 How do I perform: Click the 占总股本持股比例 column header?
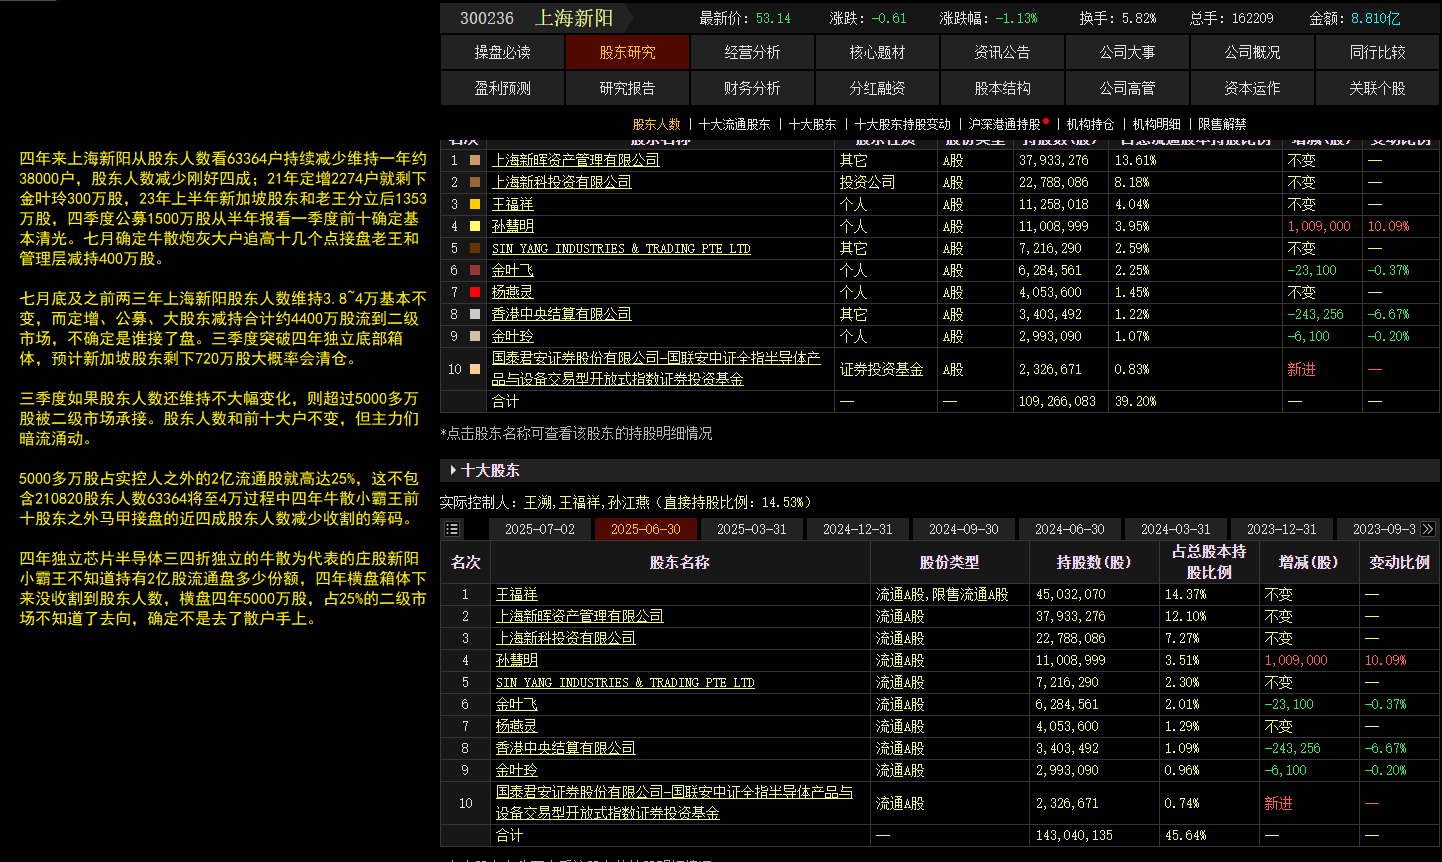click(1209, 562)
